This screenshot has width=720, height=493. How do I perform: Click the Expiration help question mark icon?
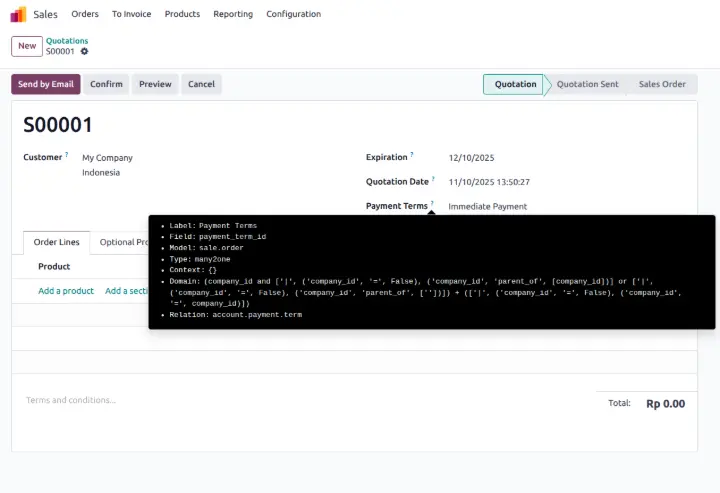point(412,155)
